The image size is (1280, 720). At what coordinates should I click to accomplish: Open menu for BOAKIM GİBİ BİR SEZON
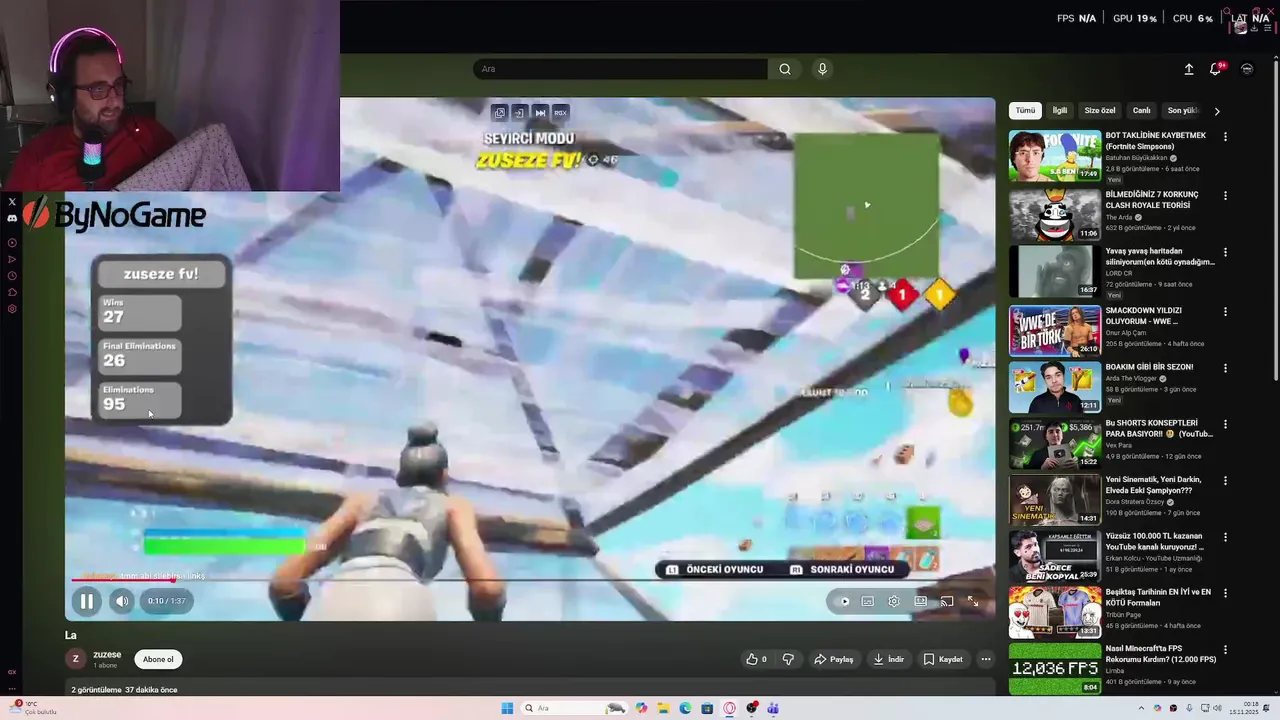coord(1225,368)
